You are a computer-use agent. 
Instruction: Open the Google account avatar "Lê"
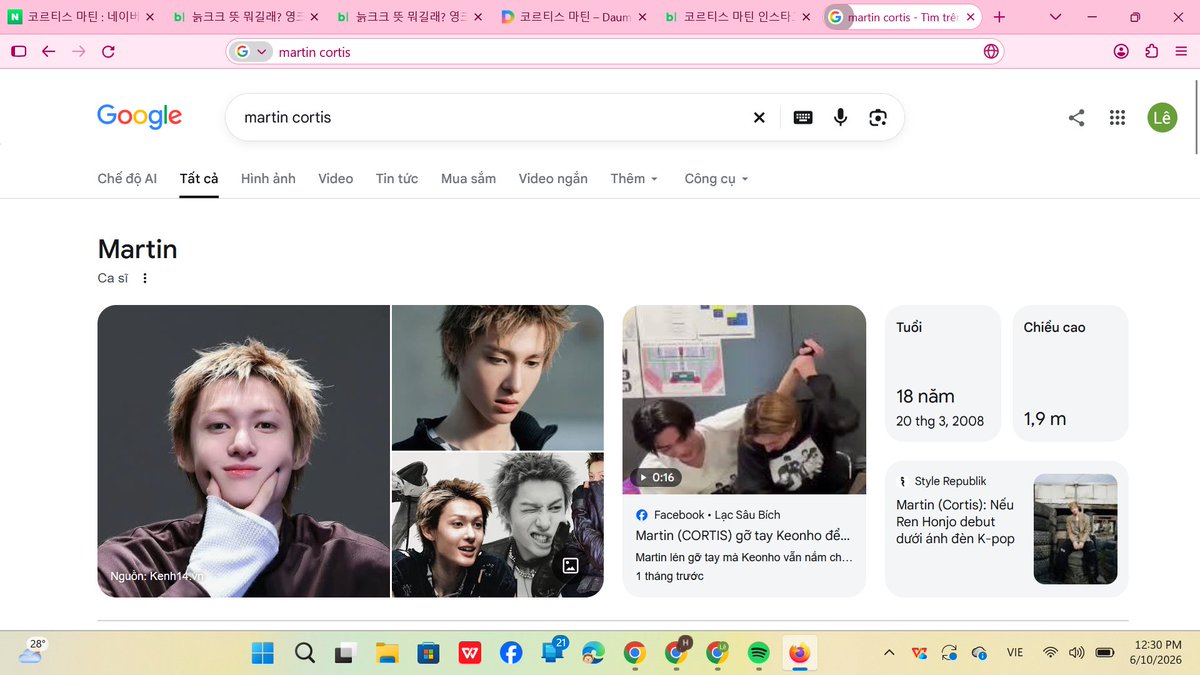[1162, 118]
